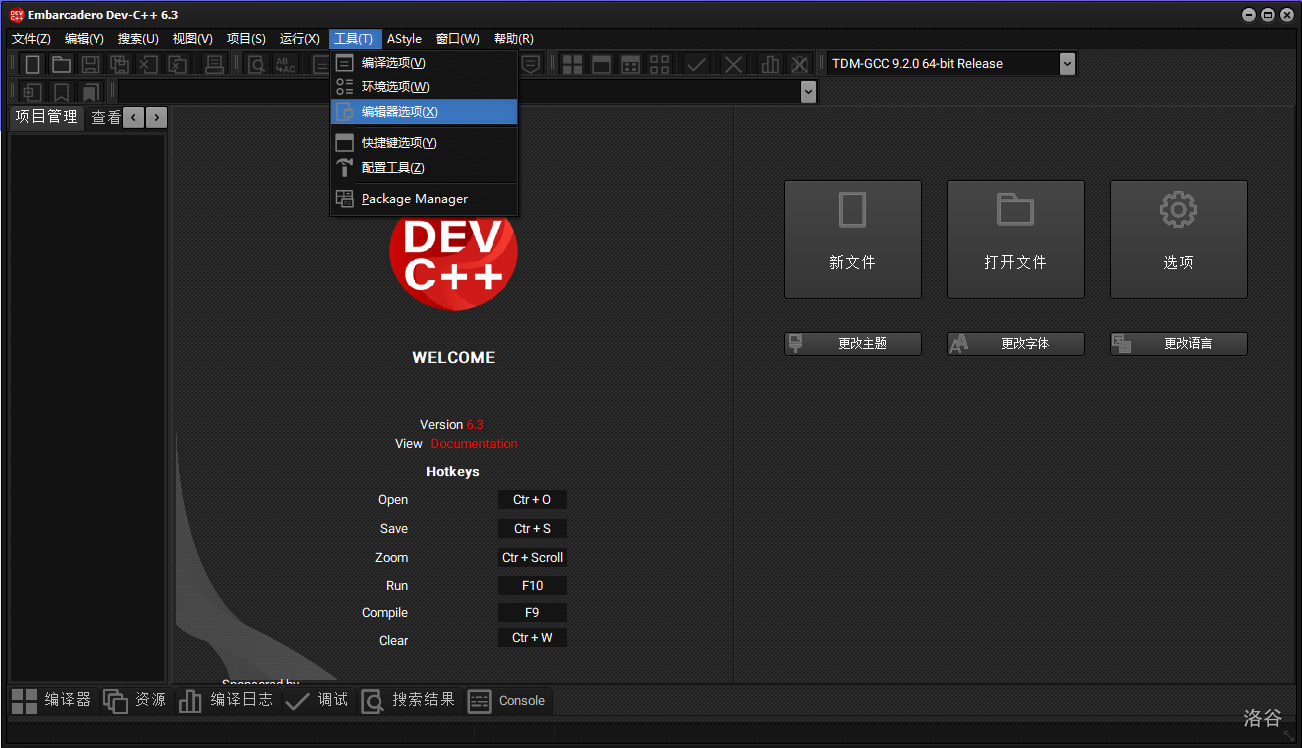Click the right arrow next to sidebar tabs

pyautogui.click(x=156, y=117)
